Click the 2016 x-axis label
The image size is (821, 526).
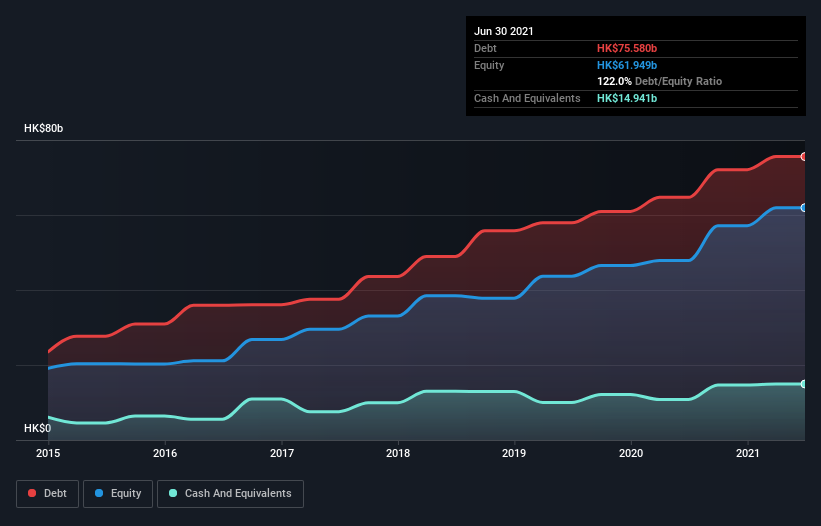(165, 453)
